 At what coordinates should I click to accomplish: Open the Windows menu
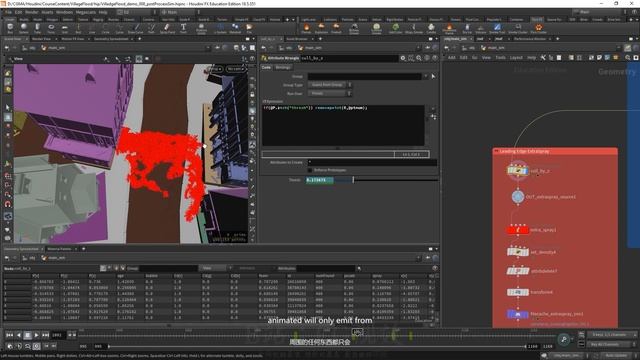coord(64,12)
